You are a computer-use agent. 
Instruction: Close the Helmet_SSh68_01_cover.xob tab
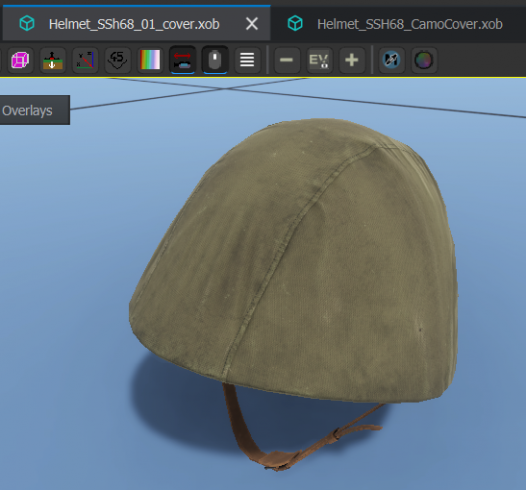click(x=252, y=24)
